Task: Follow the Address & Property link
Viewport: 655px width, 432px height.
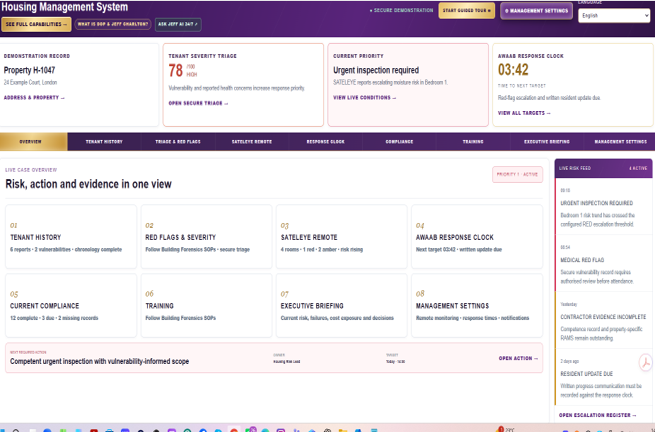Action: (34, 98)
